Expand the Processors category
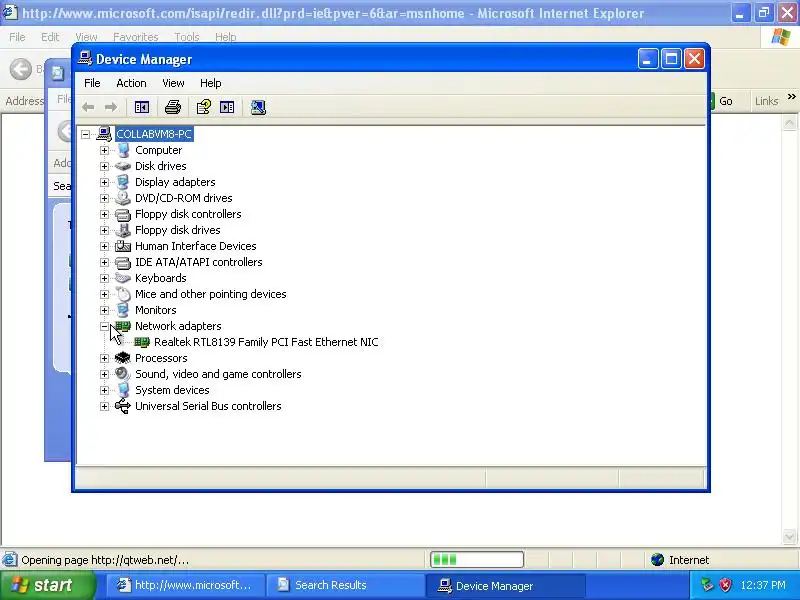Image resolution: width=800 pixels, height=600 pixels. 104,358
